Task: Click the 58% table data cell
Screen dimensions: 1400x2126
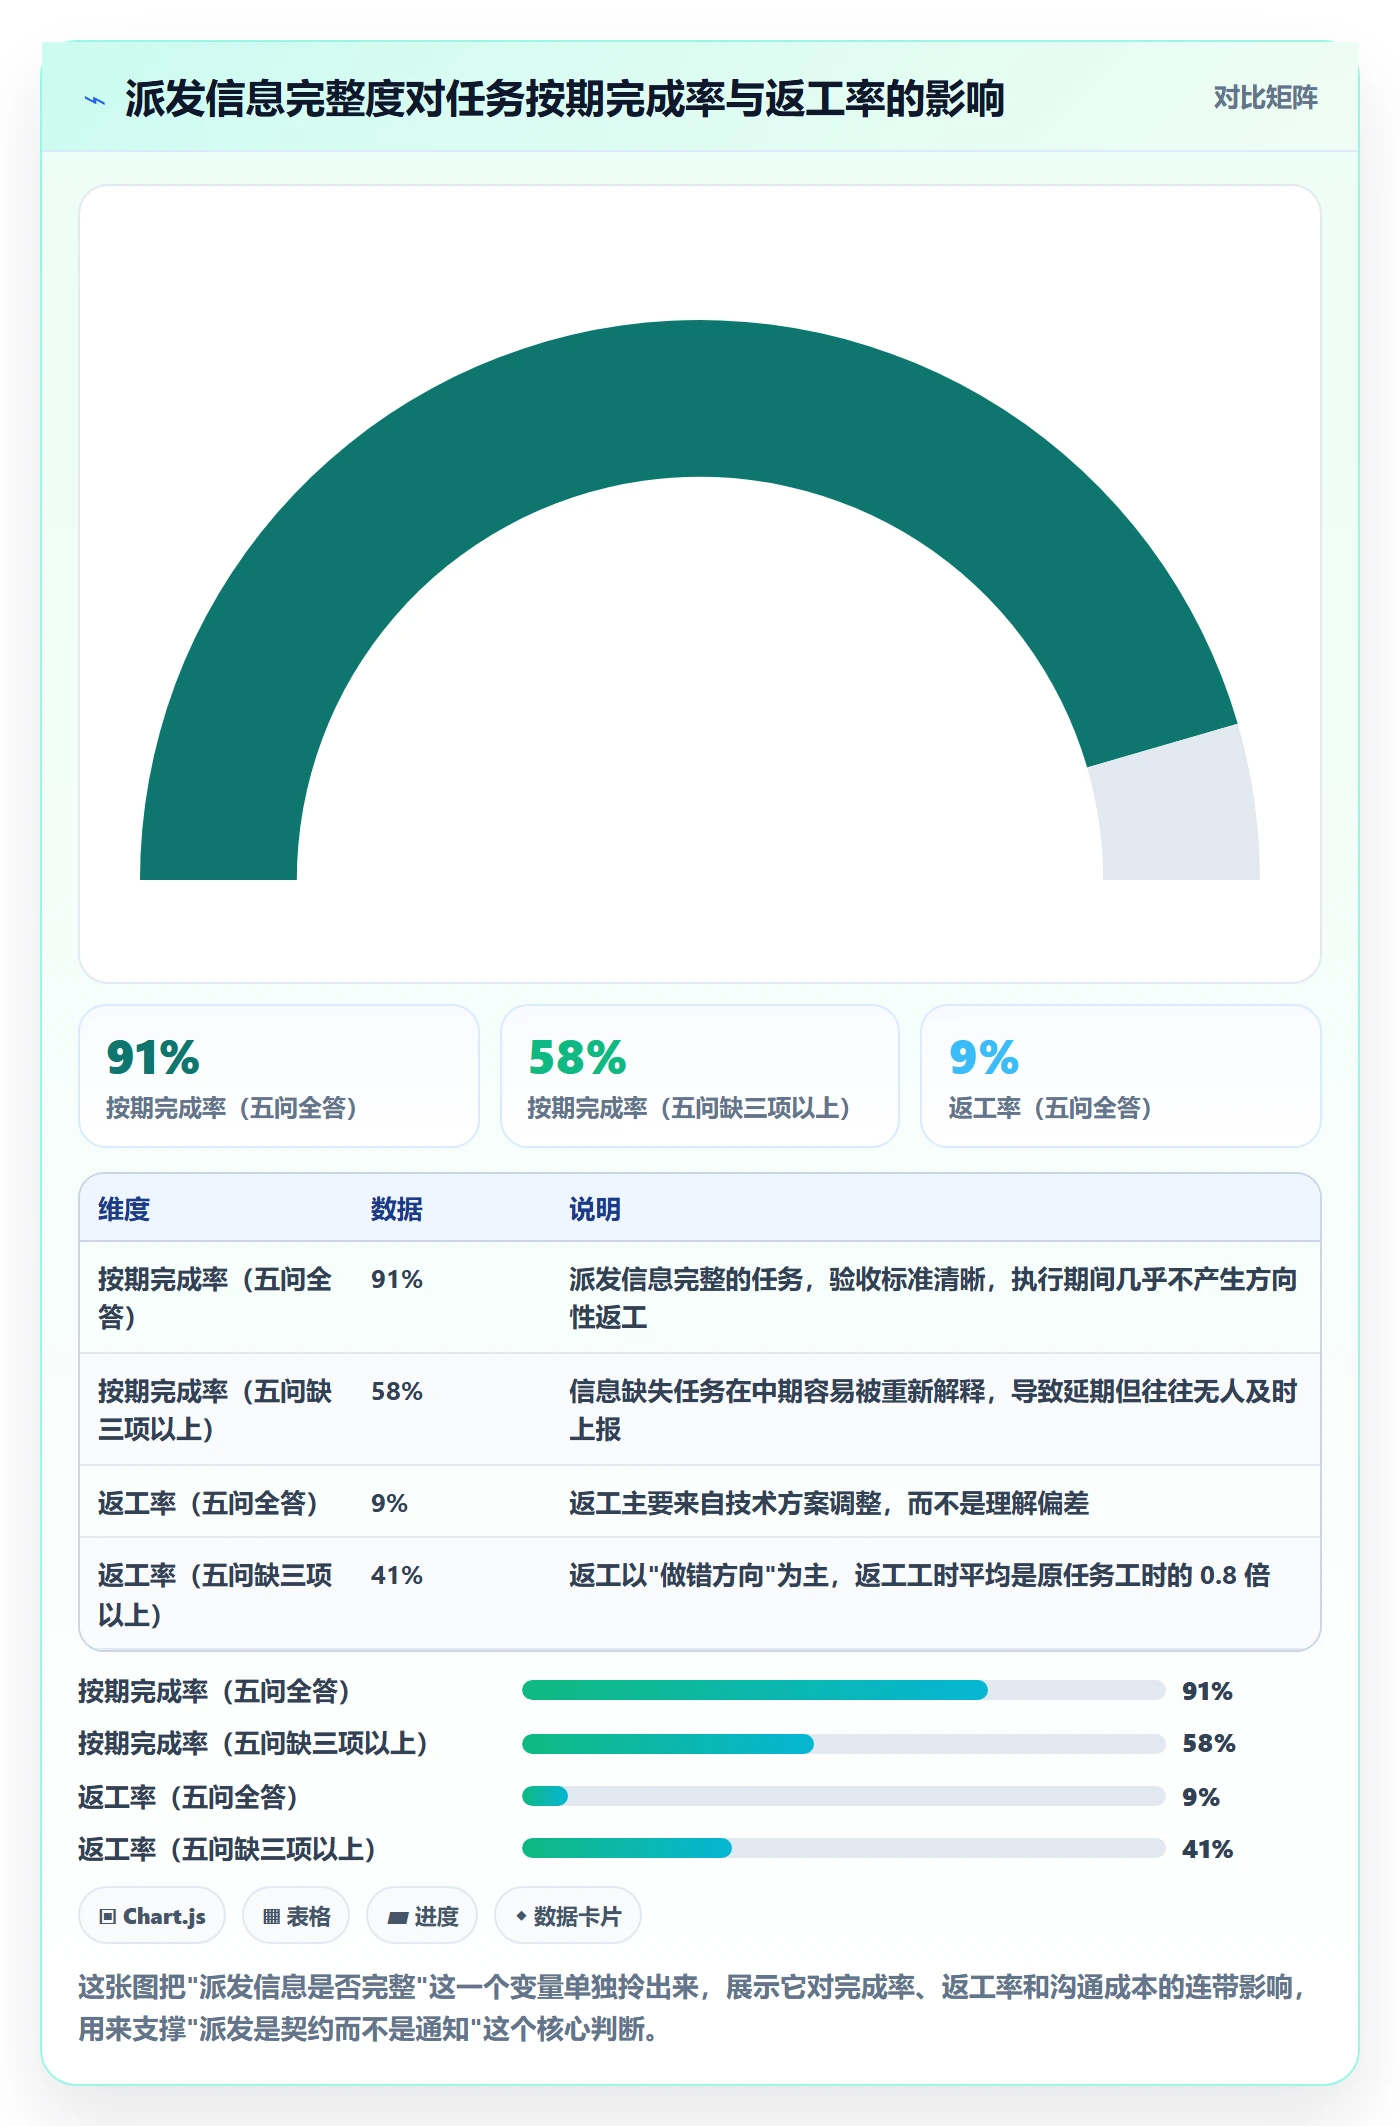Action: [397, 1391]
